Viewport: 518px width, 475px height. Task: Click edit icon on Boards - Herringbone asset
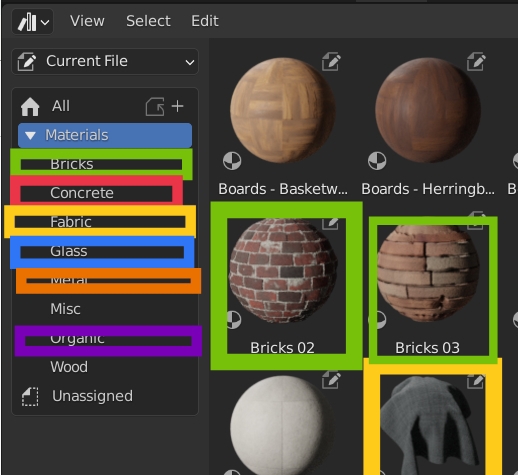coord(476,61)
